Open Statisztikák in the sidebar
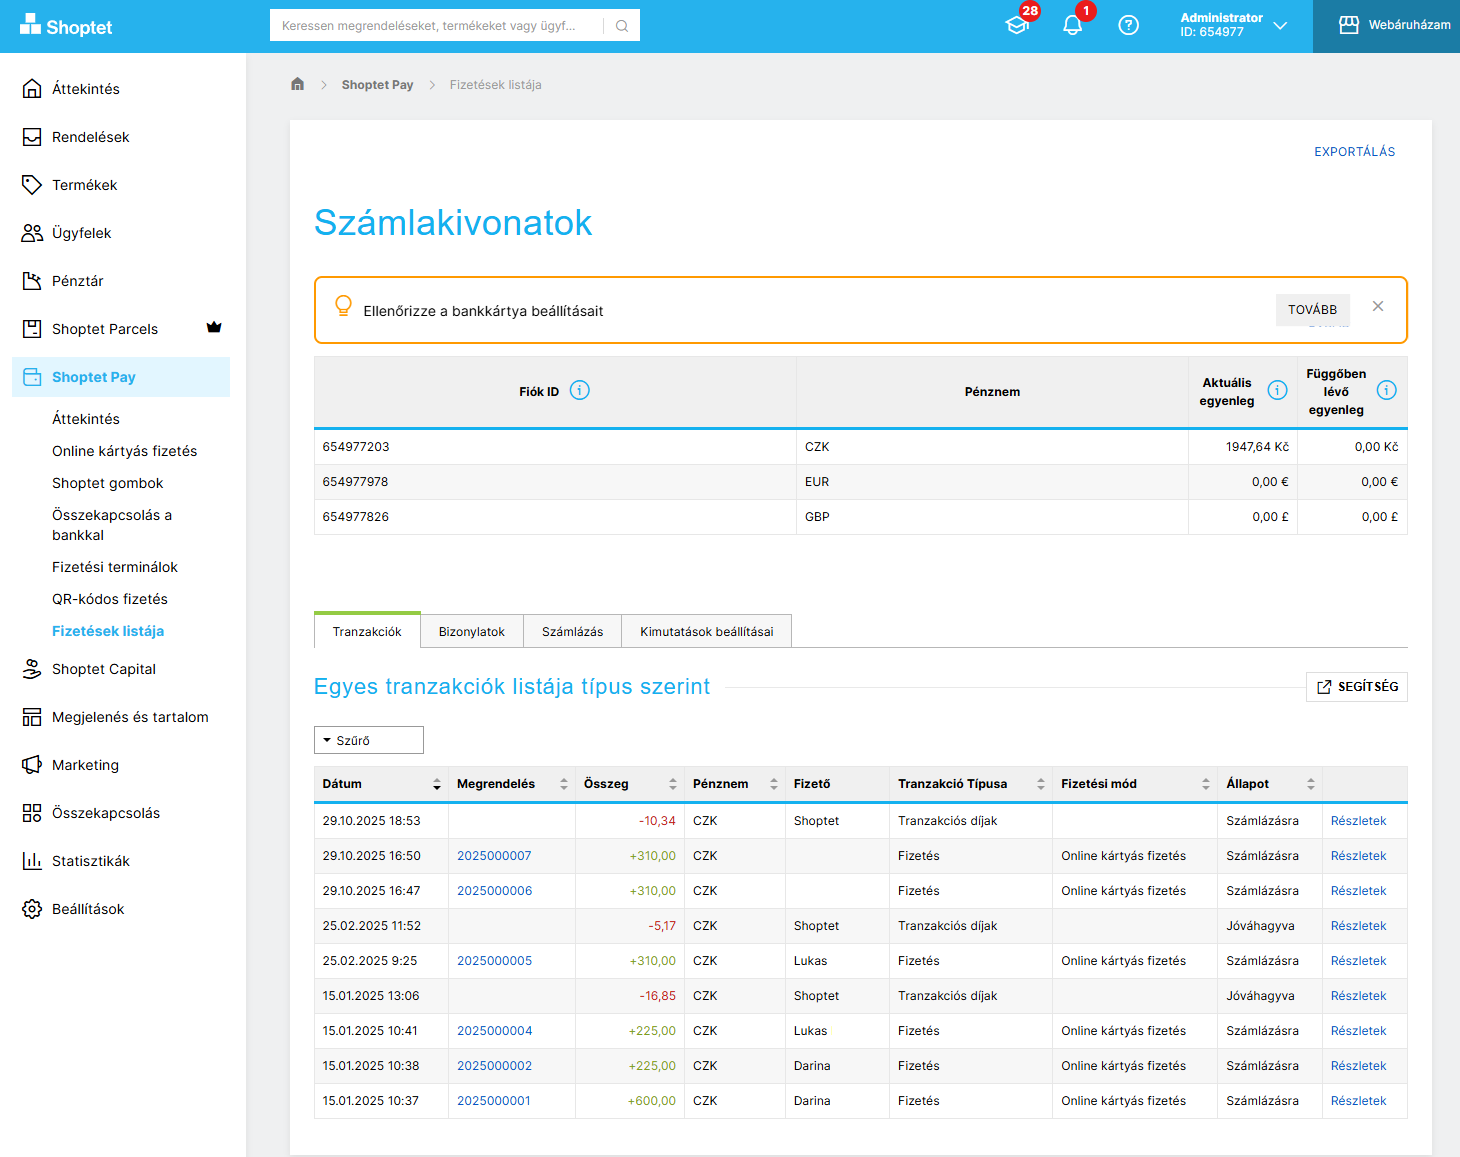The image size is (1460, 1157). 91,861
